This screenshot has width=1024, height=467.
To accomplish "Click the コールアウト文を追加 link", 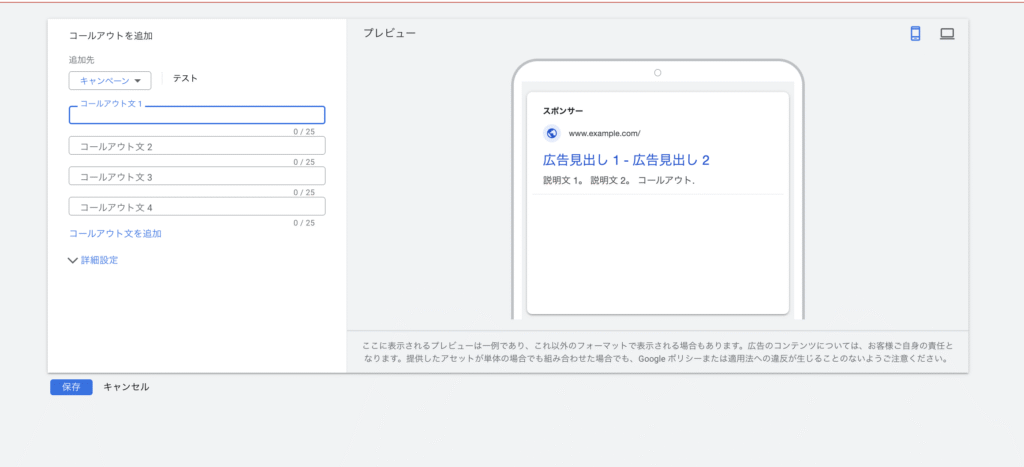I will (x=115, y=233).
